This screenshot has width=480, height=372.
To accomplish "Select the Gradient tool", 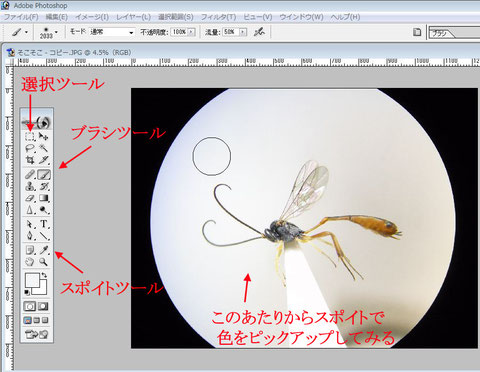I will point(44,198).
